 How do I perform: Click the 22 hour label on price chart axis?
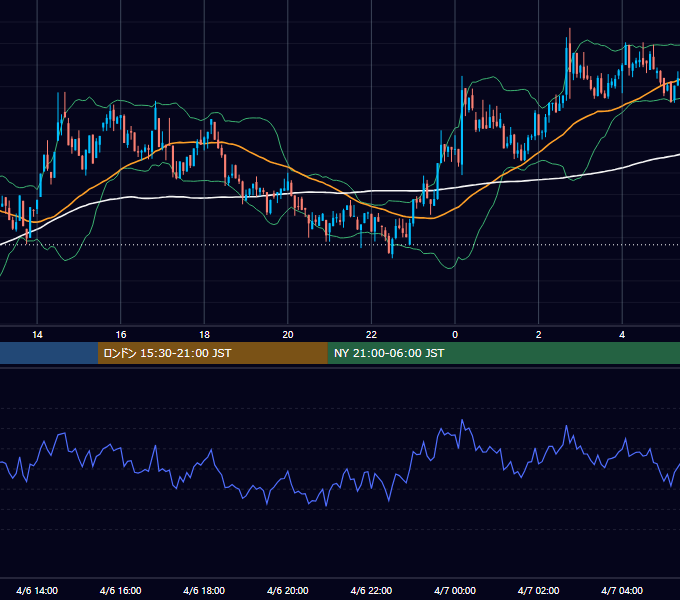click(x=371, y=335)
